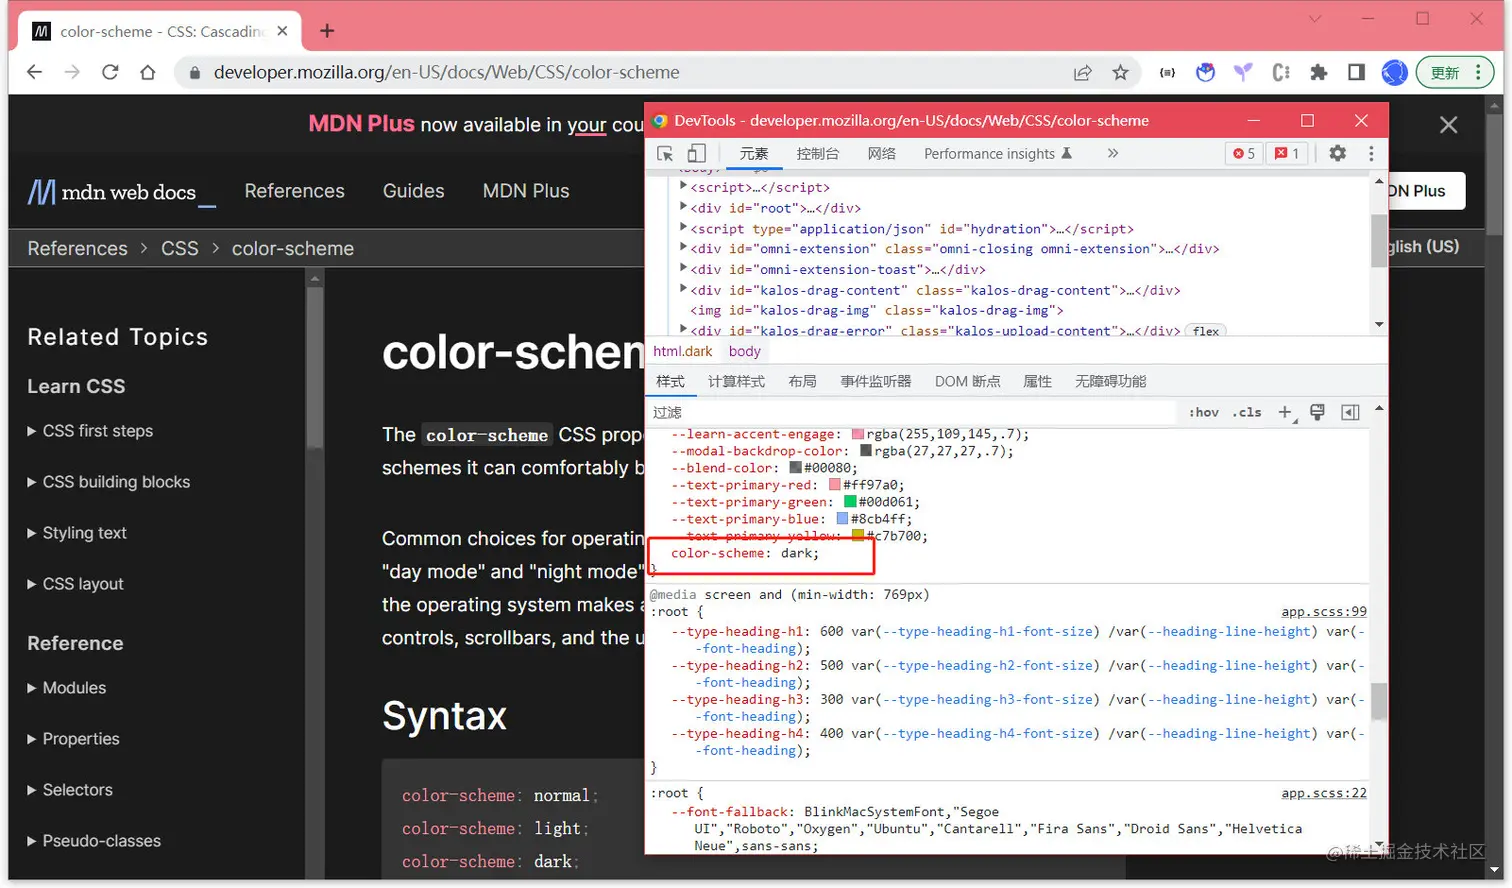Focus the 过滤 styles filter field
1512x888 pixels.
912,412
